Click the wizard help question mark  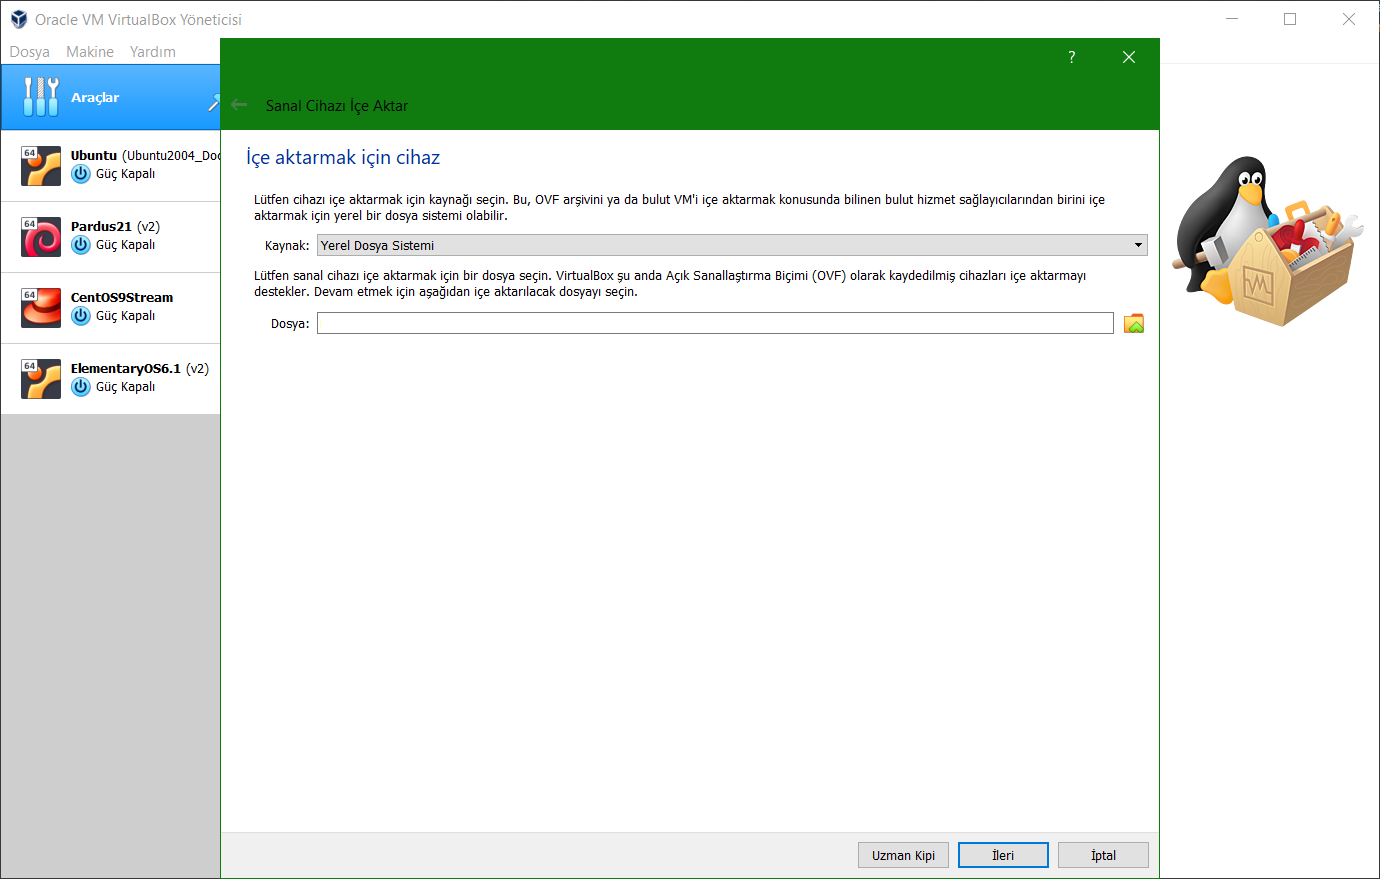(x=1071, y=57)
